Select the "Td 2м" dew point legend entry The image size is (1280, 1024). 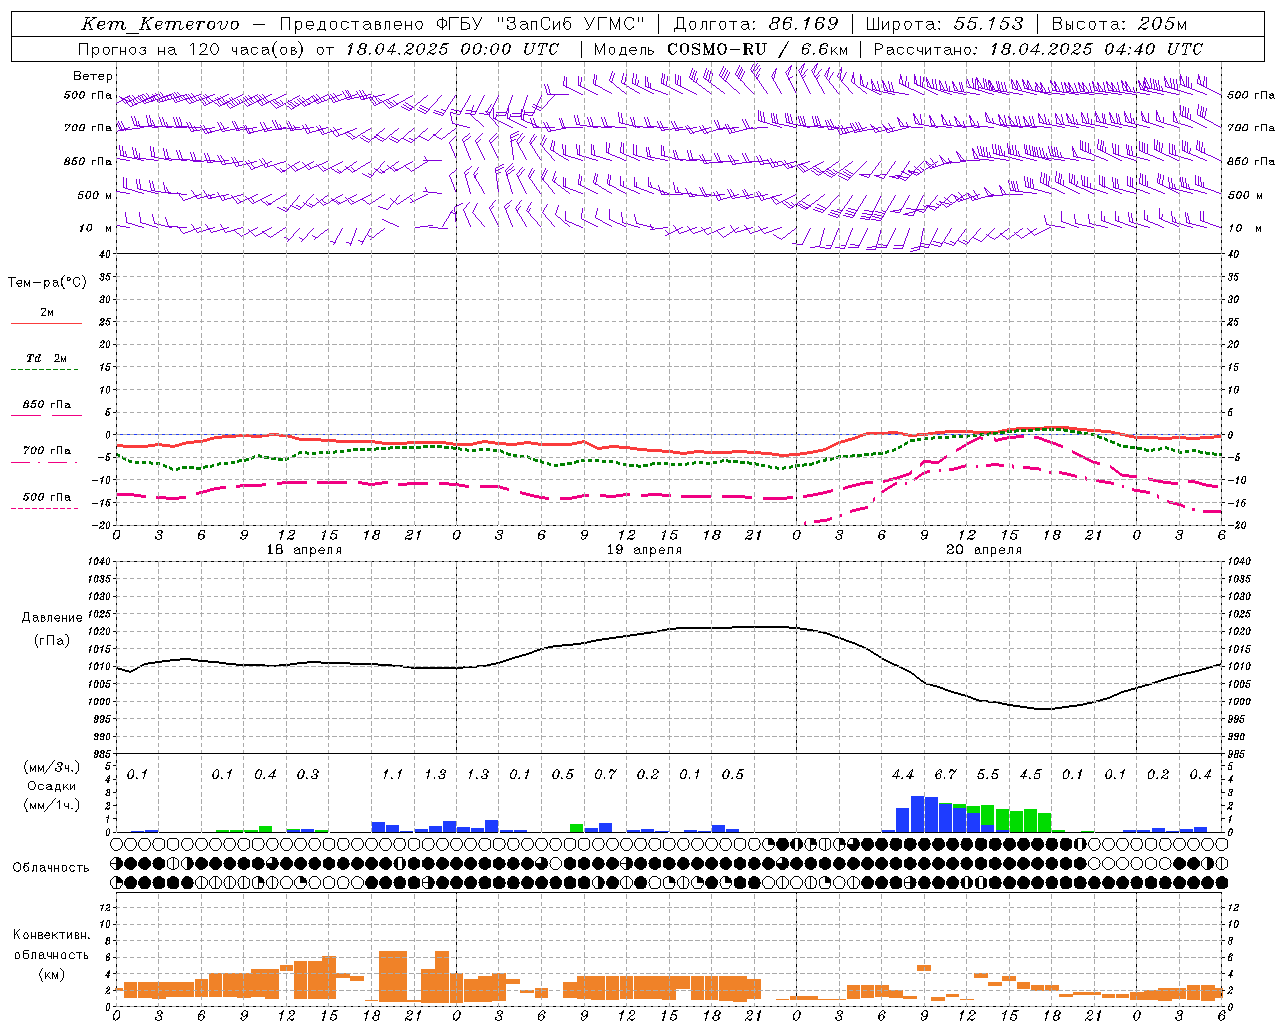point(47,358)
